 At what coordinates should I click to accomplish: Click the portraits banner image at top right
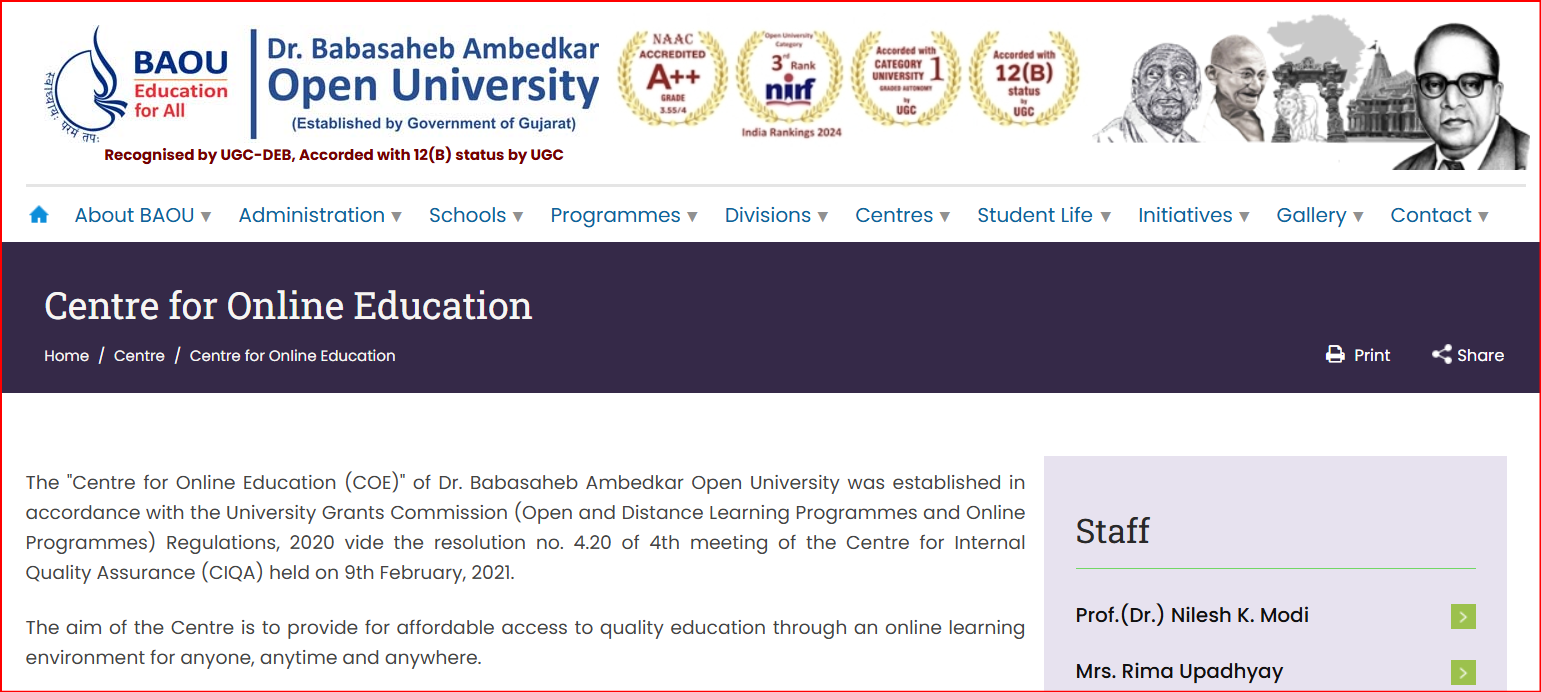coord(1310,92)
